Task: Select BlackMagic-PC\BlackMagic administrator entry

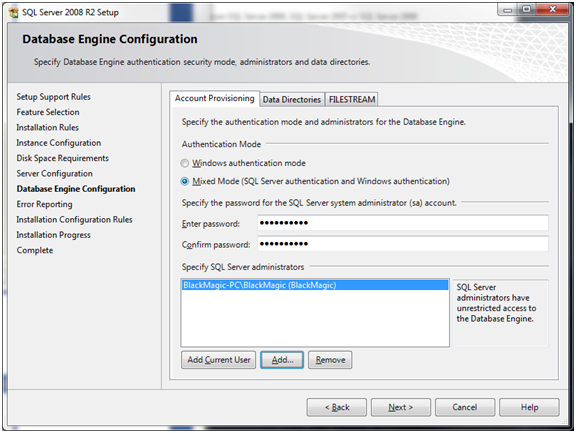Action: click(315, 285)
